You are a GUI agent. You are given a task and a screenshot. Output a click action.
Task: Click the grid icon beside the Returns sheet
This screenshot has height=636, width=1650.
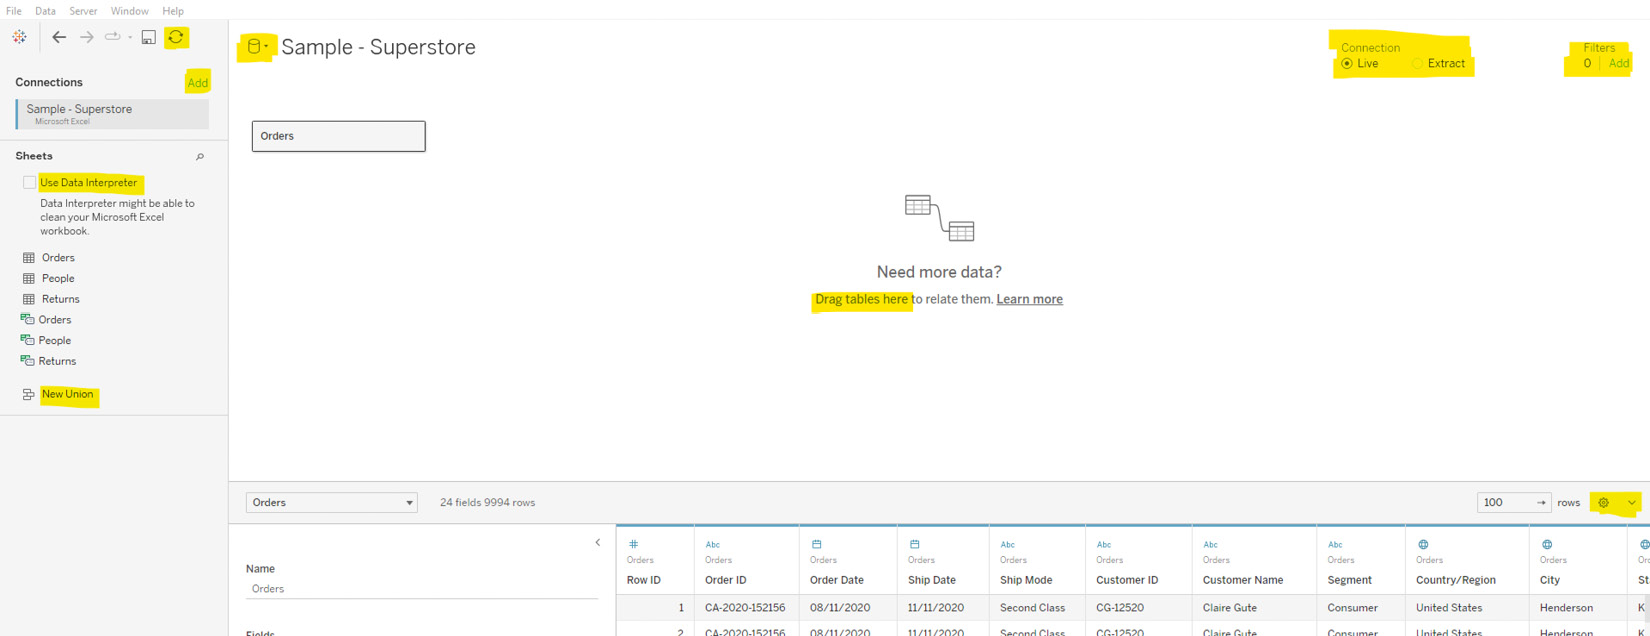tap(29, 299)
